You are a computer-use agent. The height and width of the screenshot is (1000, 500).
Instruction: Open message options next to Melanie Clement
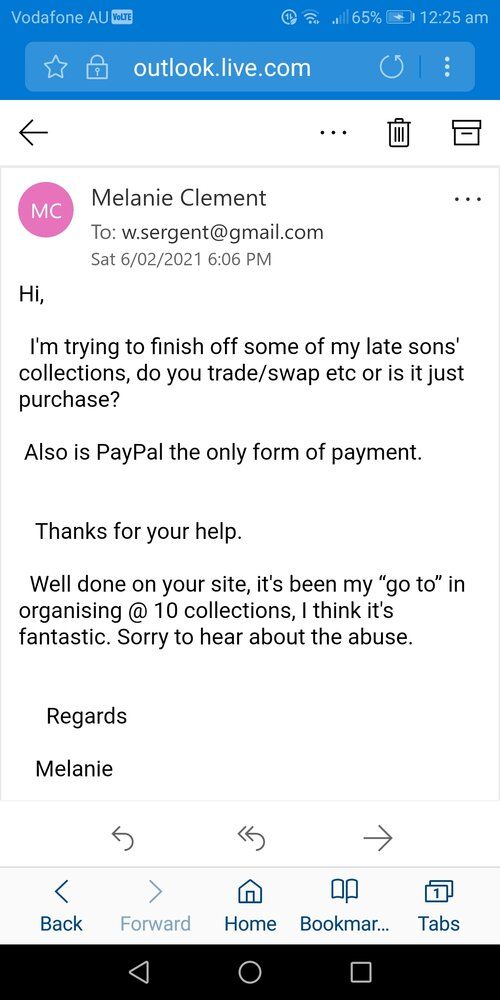(467, 200)
